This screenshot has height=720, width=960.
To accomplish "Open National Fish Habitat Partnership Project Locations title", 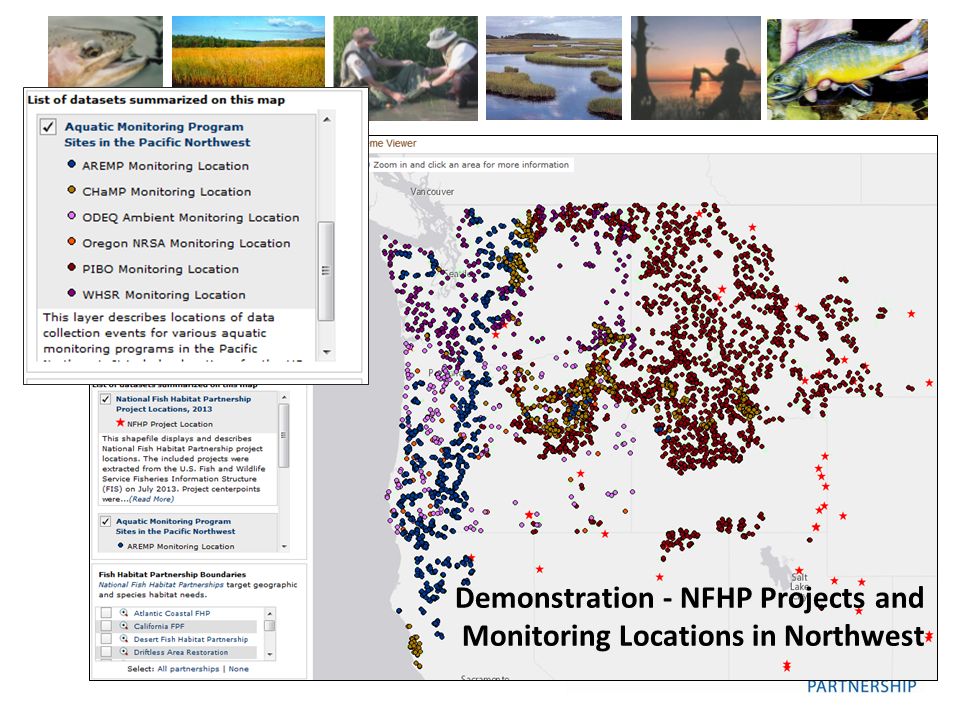I will click(183, 404).
